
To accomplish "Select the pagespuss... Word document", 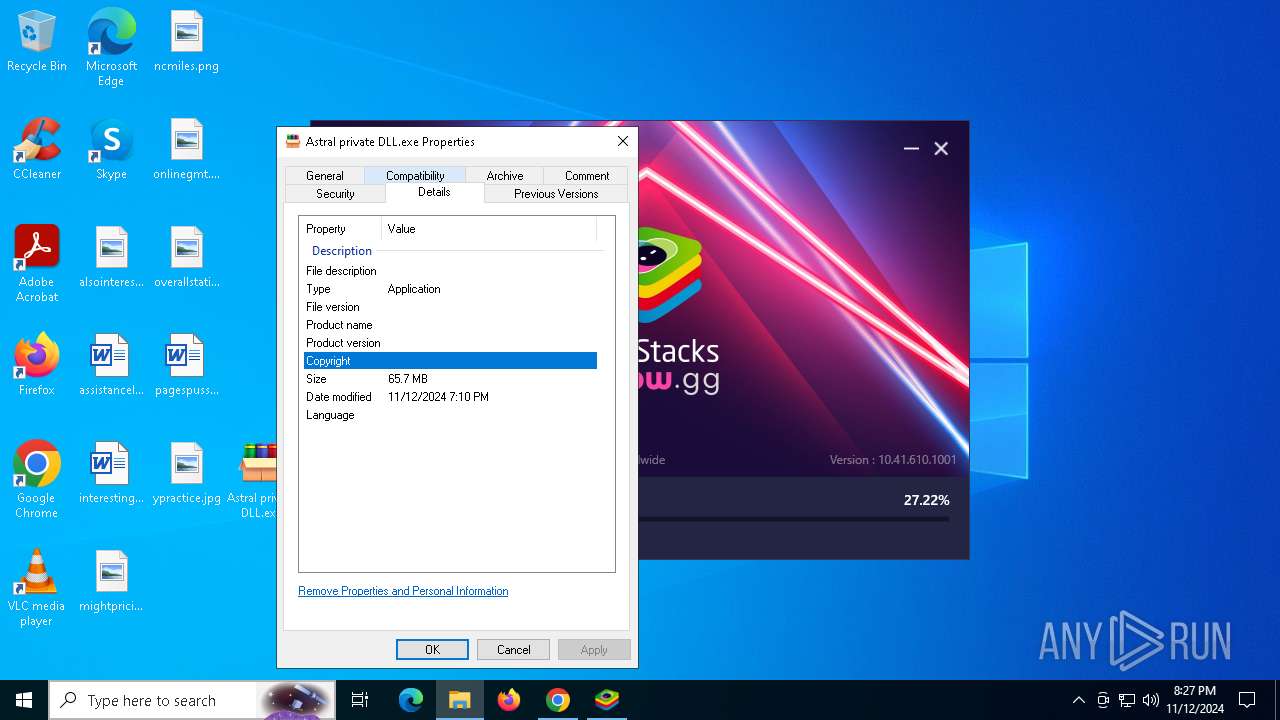I will coord(186,366).
